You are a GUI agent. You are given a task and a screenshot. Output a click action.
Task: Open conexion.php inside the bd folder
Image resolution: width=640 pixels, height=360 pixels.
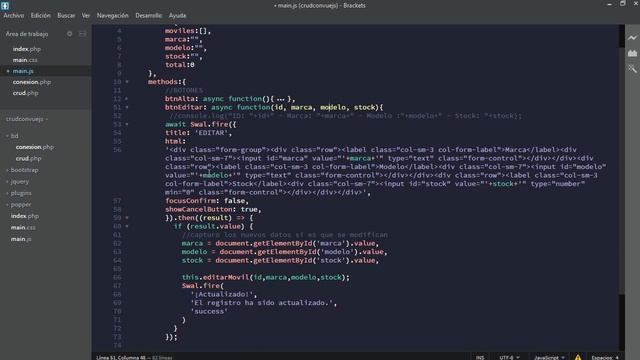tap(35, 147)
